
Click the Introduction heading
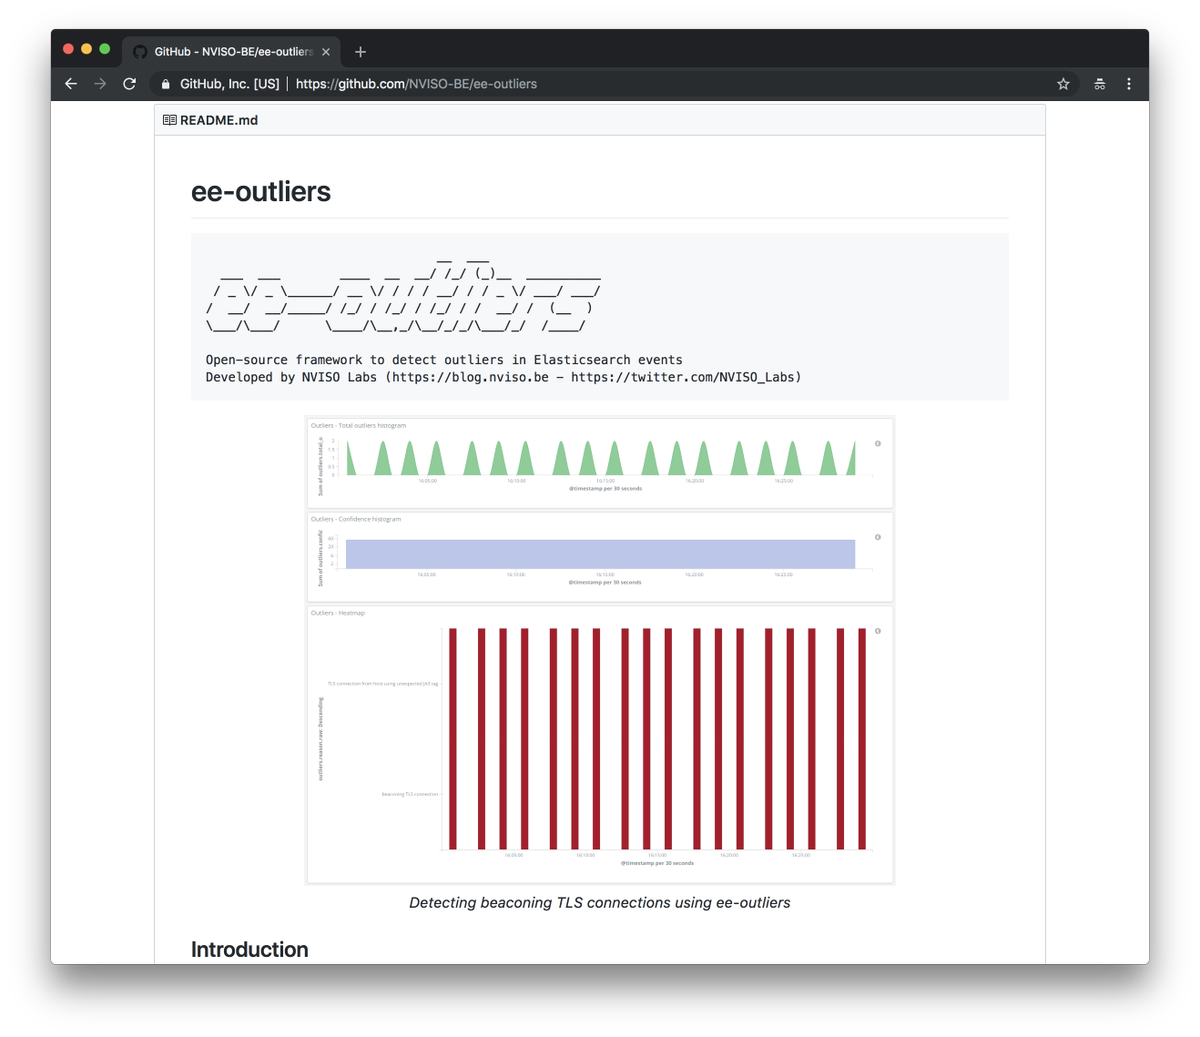(249, 949)
